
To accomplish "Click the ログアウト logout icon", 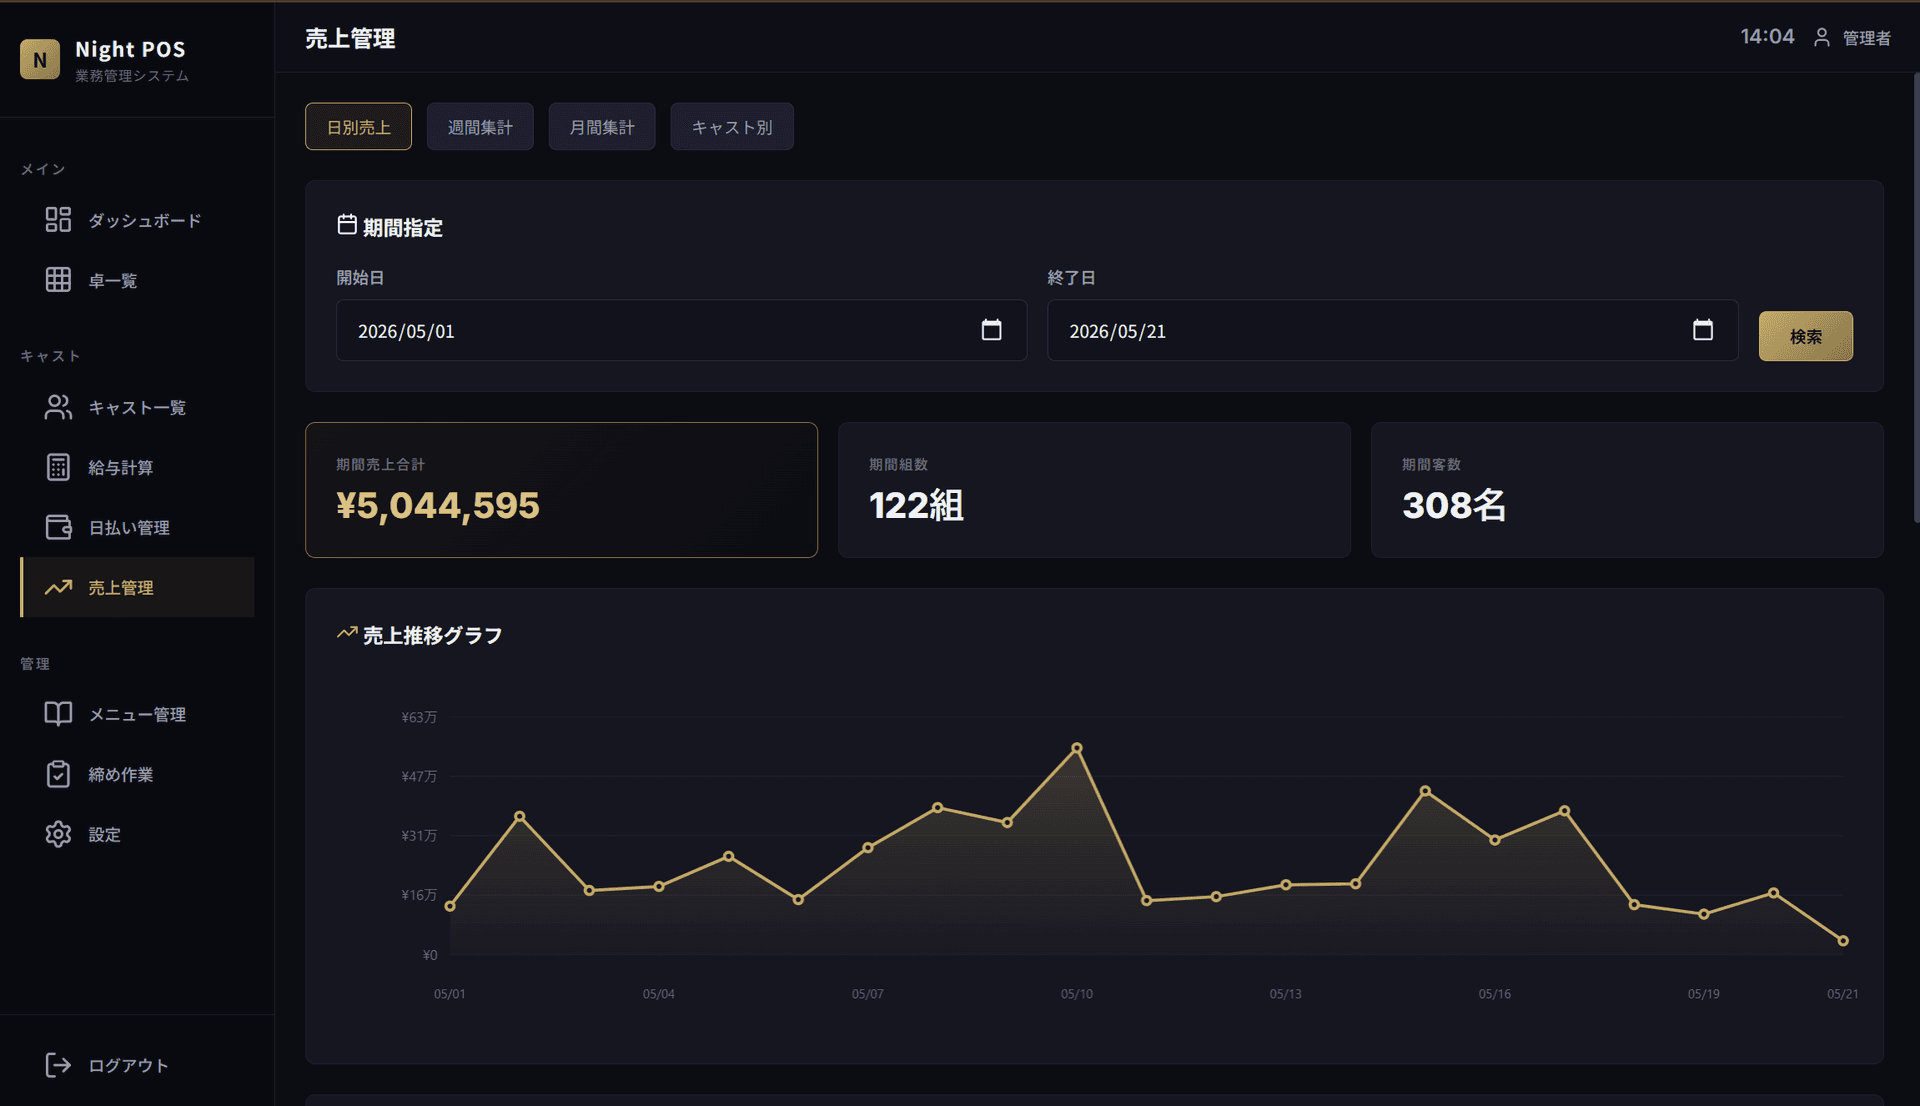I will coord(58,1065).
